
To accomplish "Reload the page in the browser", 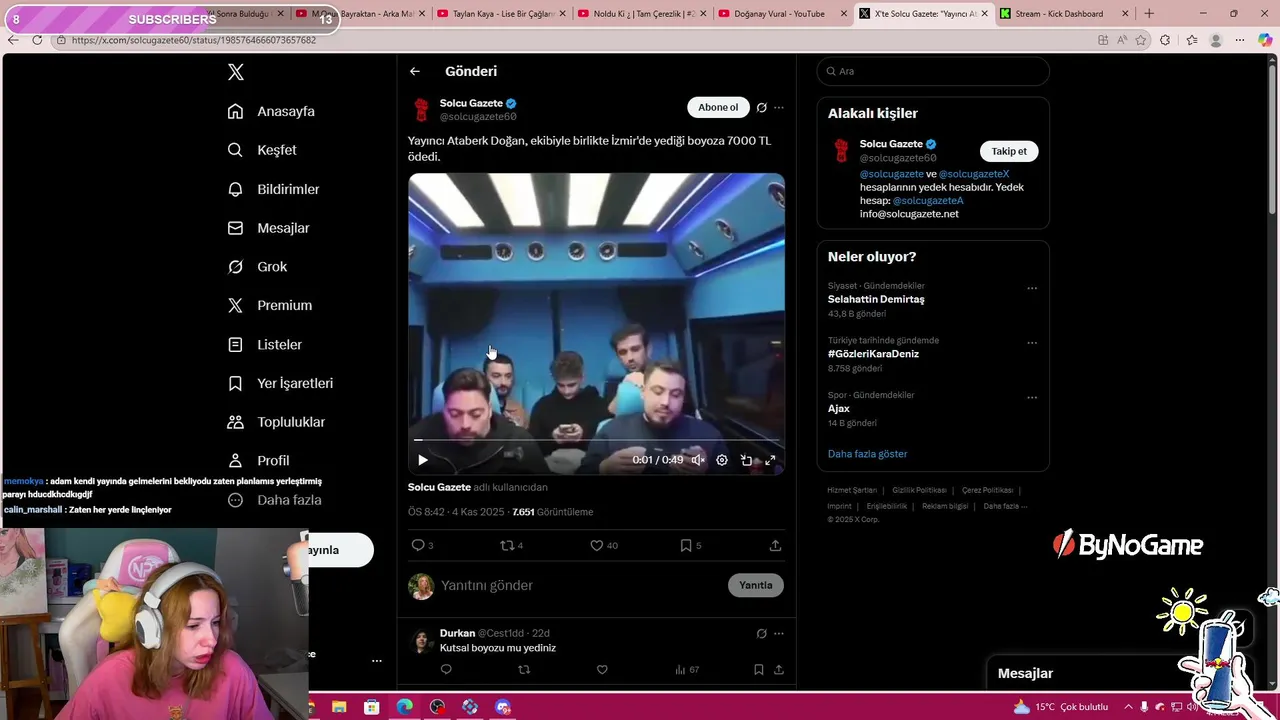I will click(37, 40).
